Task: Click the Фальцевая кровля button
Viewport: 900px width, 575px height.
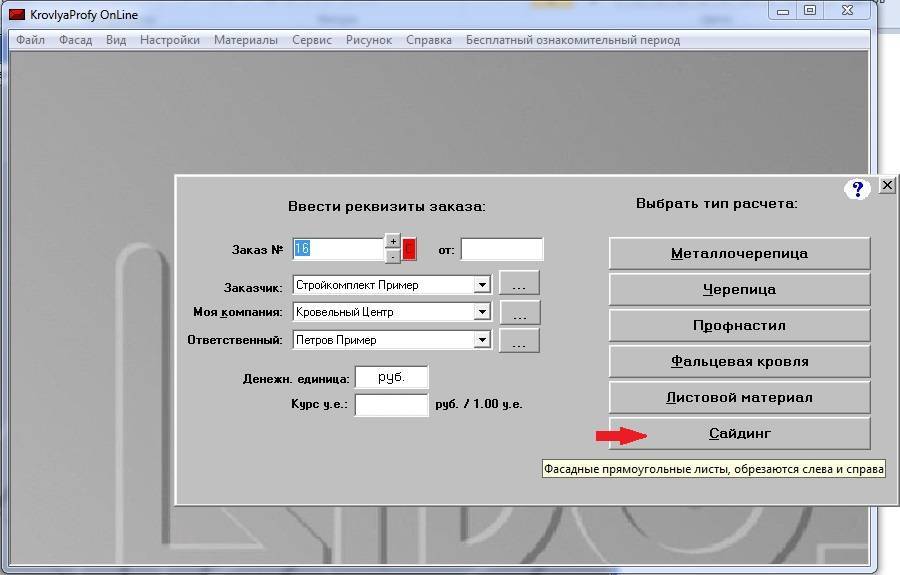Action: point(739,362)
